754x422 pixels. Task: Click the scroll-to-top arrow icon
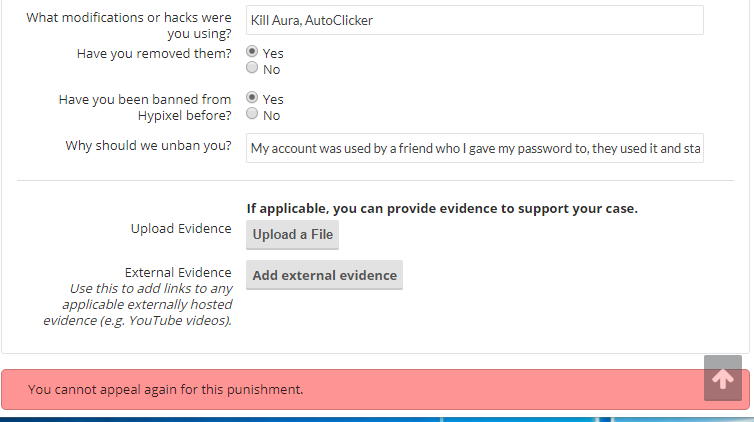(x=723, y=379)
